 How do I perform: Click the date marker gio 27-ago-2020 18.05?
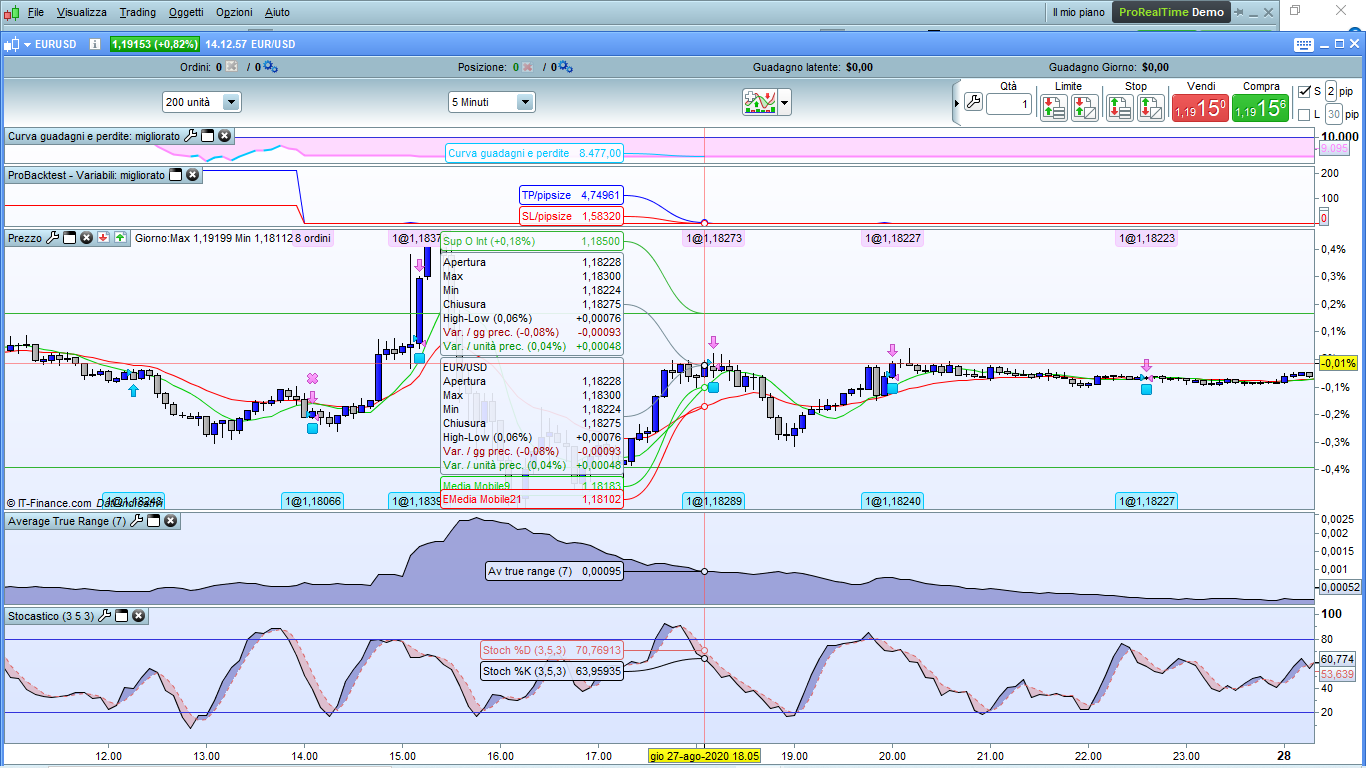click(x=704, y=756)
